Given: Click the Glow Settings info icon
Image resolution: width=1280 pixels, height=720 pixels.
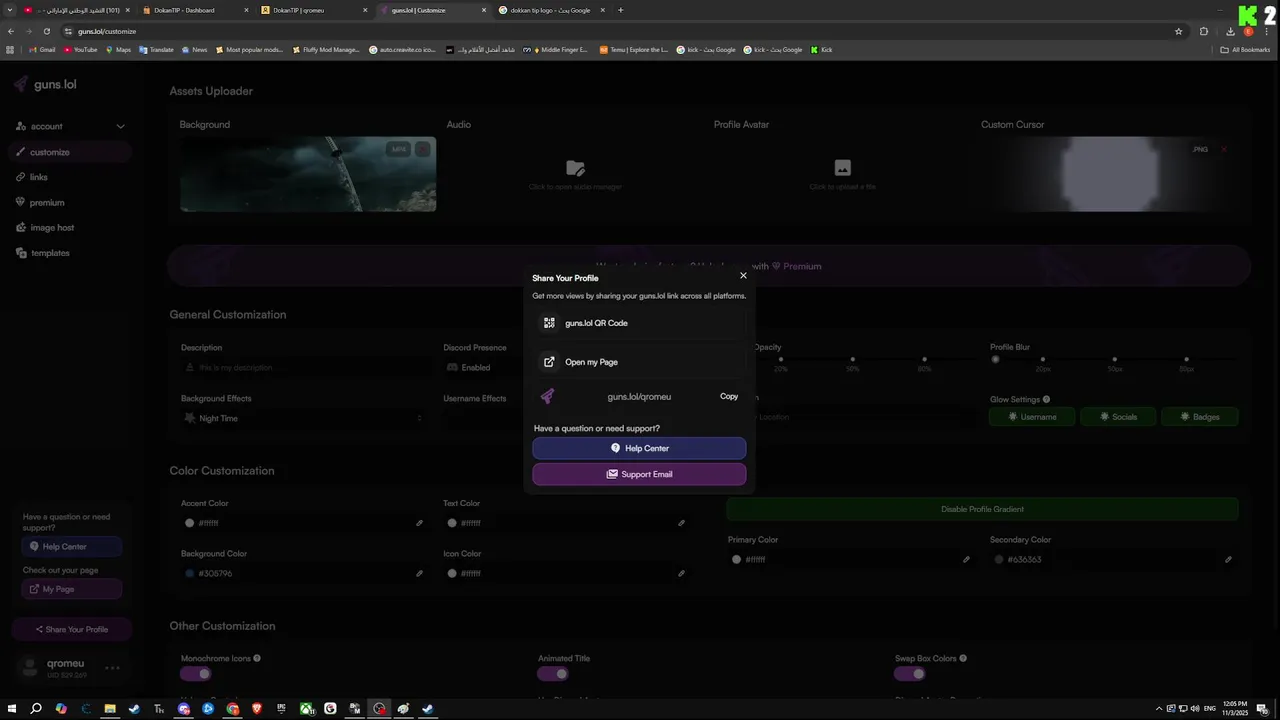Looking at the screenshot, I should click(1047, 399).
